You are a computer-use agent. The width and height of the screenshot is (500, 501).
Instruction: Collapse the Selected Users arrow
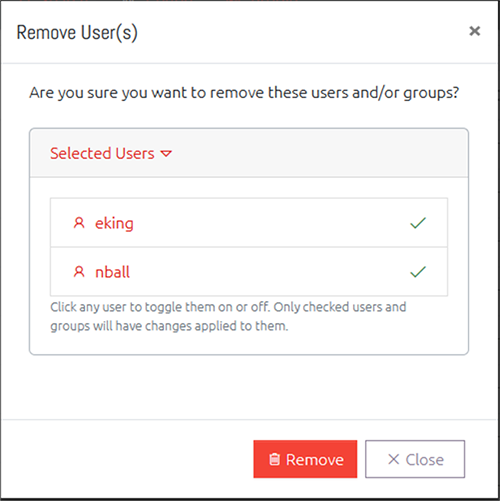[x=166, y=154]
